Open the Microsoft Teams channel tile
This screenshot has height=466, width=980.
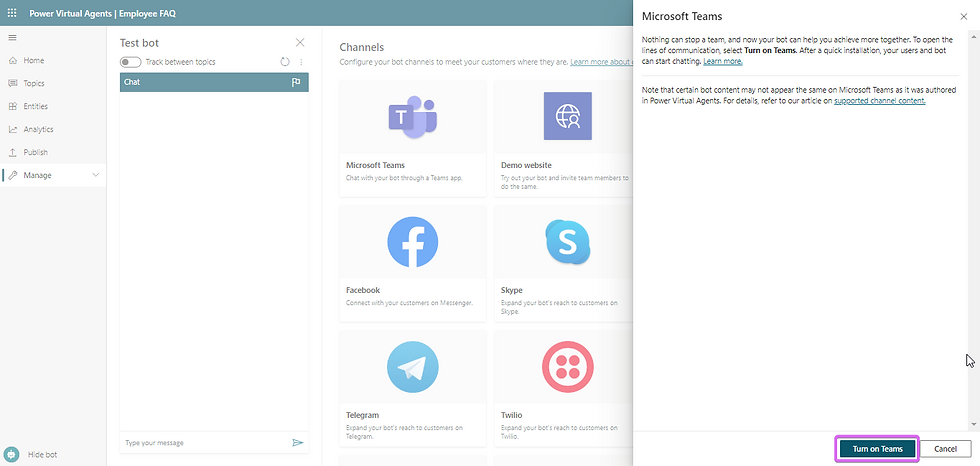pyautogui.click(x=413, y=139)
